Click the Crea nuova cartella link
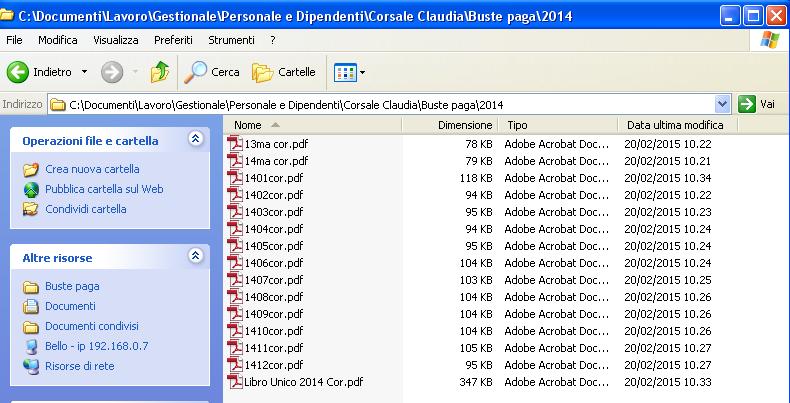This screenshot has height=403, width=790. 92,169
